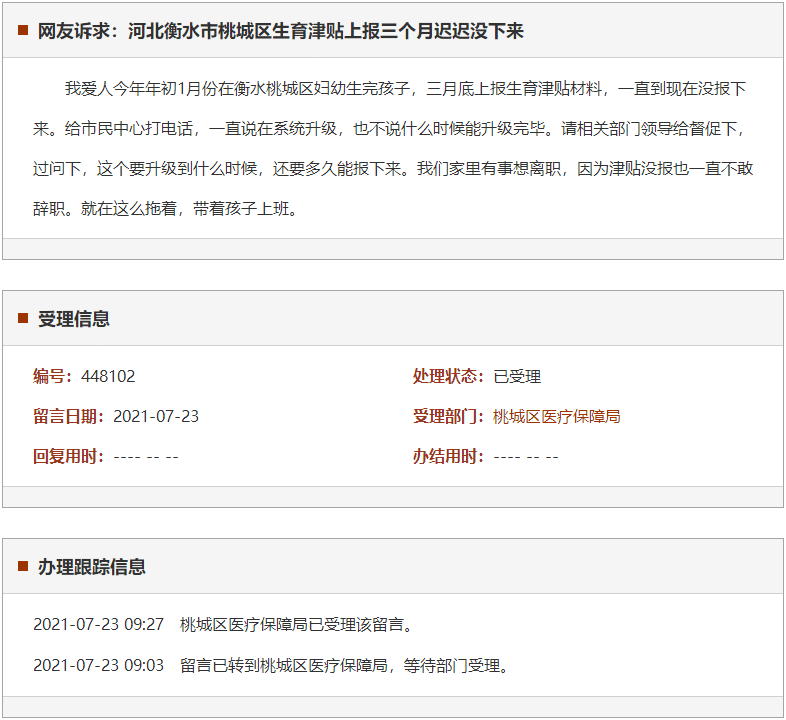The width and height of the screenshot is (786, 720).
Task: Click the dashes next to 办结用时
Action: [526, 456]
